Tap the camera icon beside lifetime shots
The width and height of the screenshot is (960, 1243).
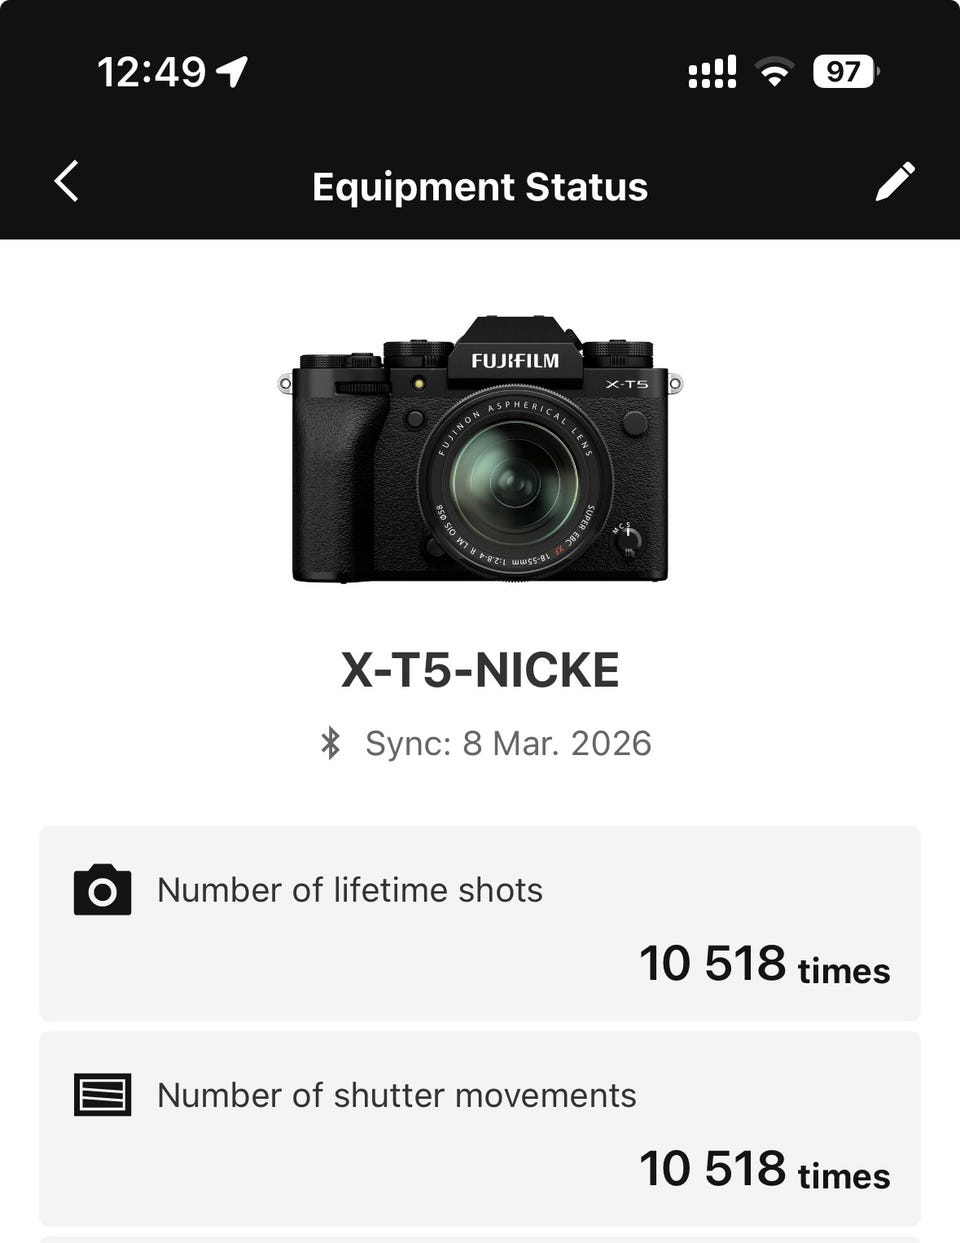(x=102, y=890)
